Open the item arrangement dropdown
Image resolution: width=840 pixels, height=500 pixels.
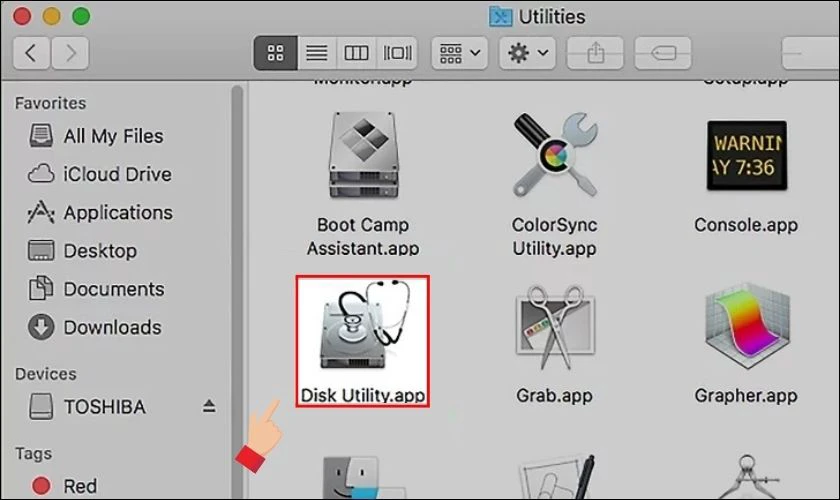(460, 53)
